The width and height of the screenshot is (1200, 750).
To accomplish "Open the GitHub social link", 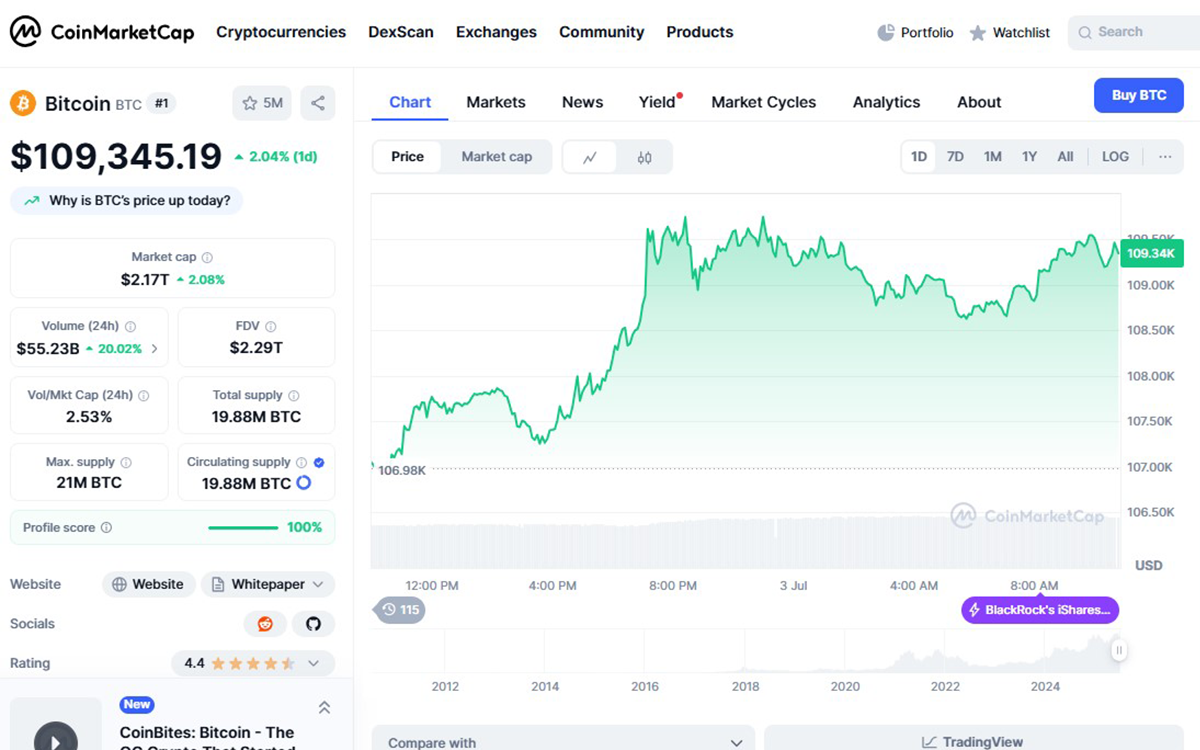I will click(x=314, y=624).
